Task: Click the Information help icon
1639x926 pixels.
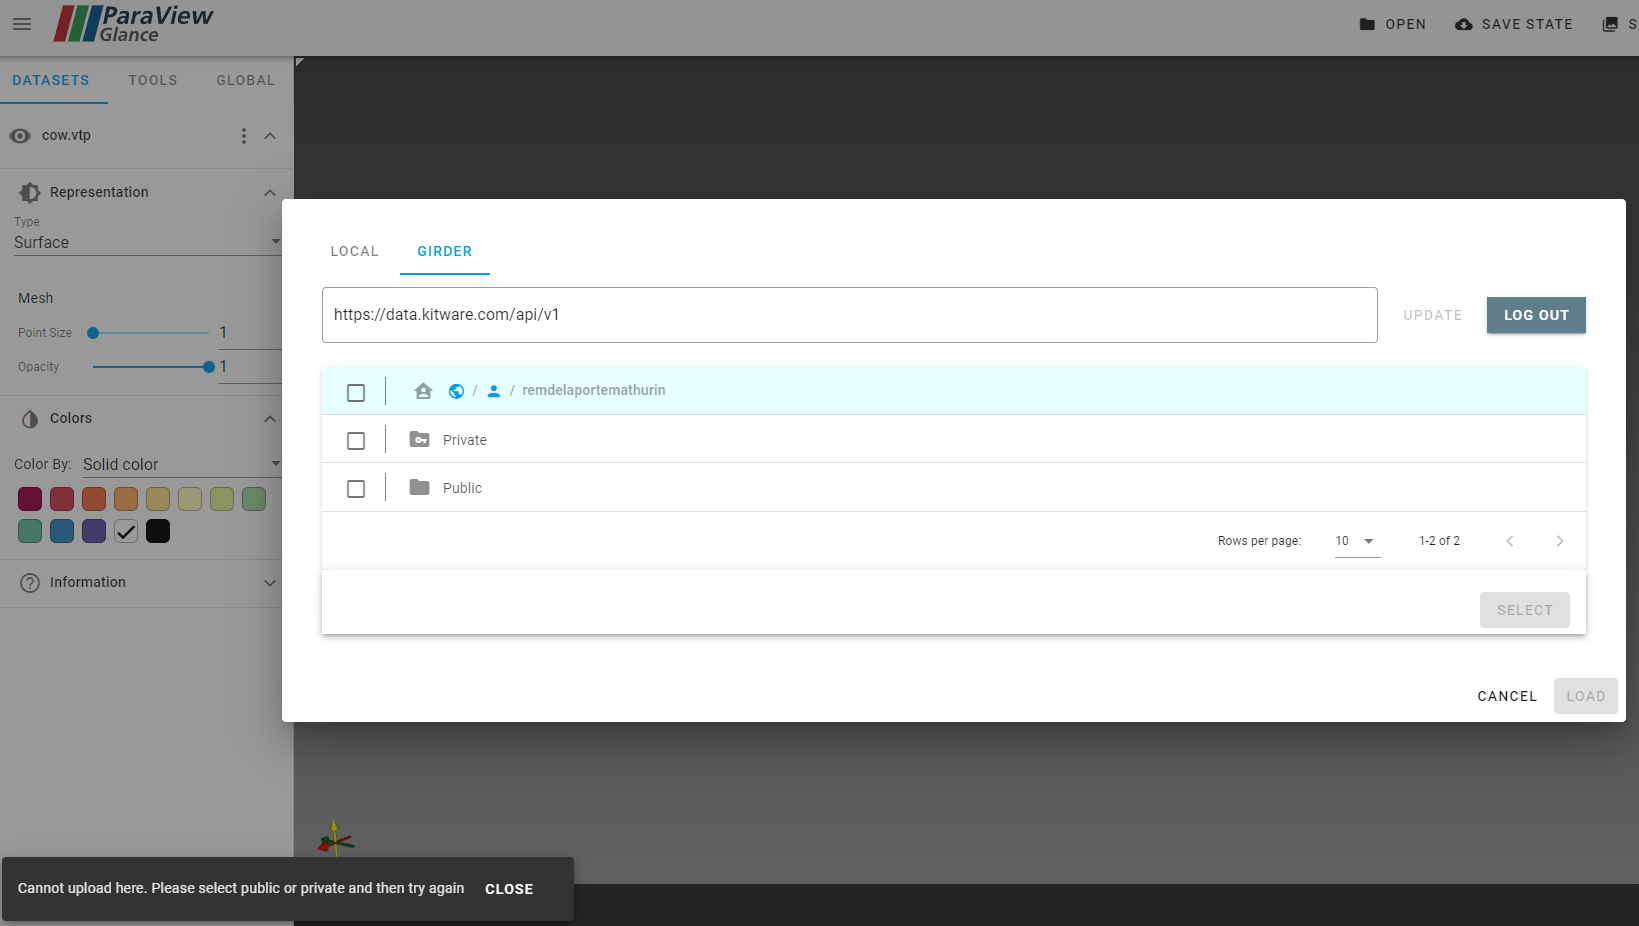Action: (x=29, y=582)
